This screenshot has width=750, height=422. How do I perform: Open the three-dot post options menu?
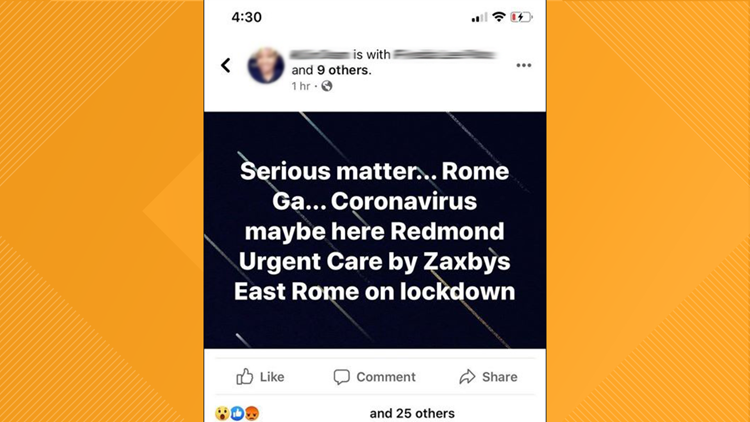coord(524,65)
